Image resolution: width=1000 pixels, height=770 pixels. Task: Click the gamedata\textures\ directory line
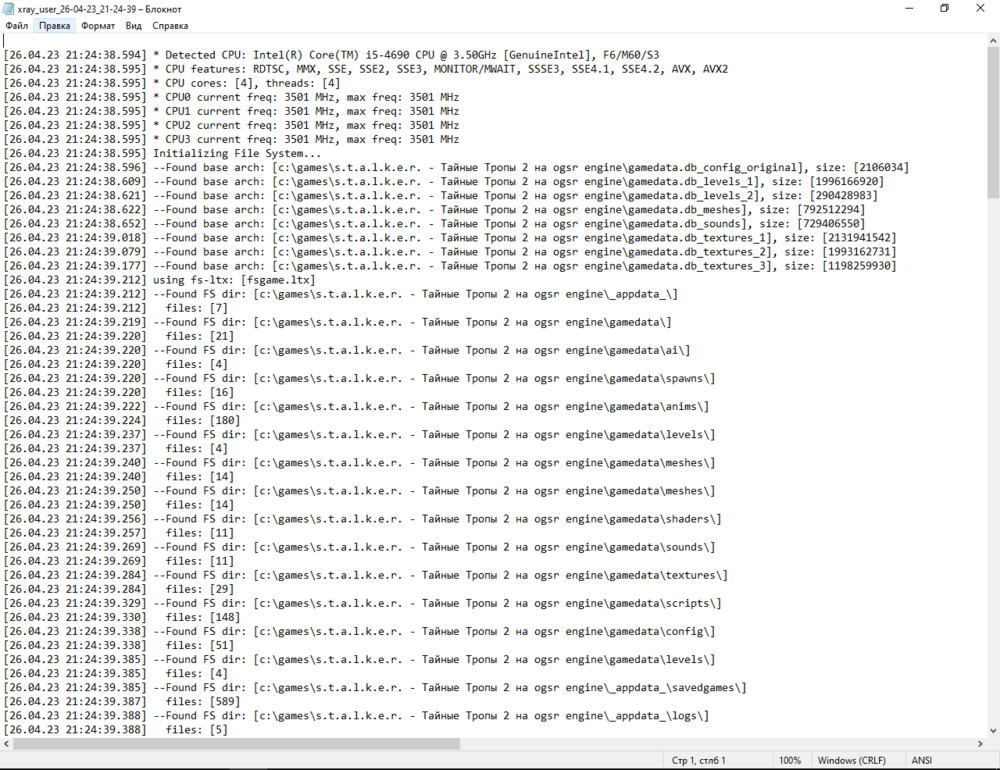click(366, 575)
